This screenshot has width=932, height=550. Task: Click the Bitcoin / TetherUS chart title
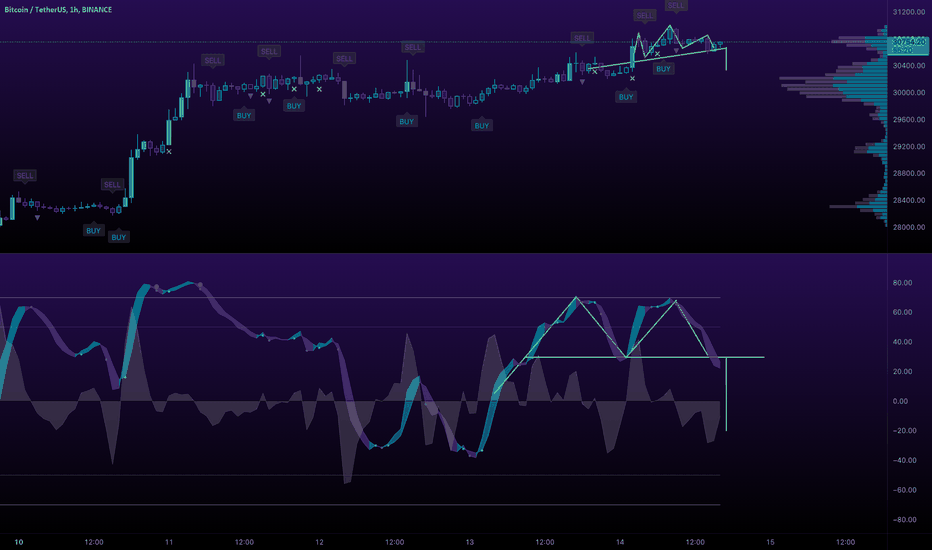click(58, 10)
